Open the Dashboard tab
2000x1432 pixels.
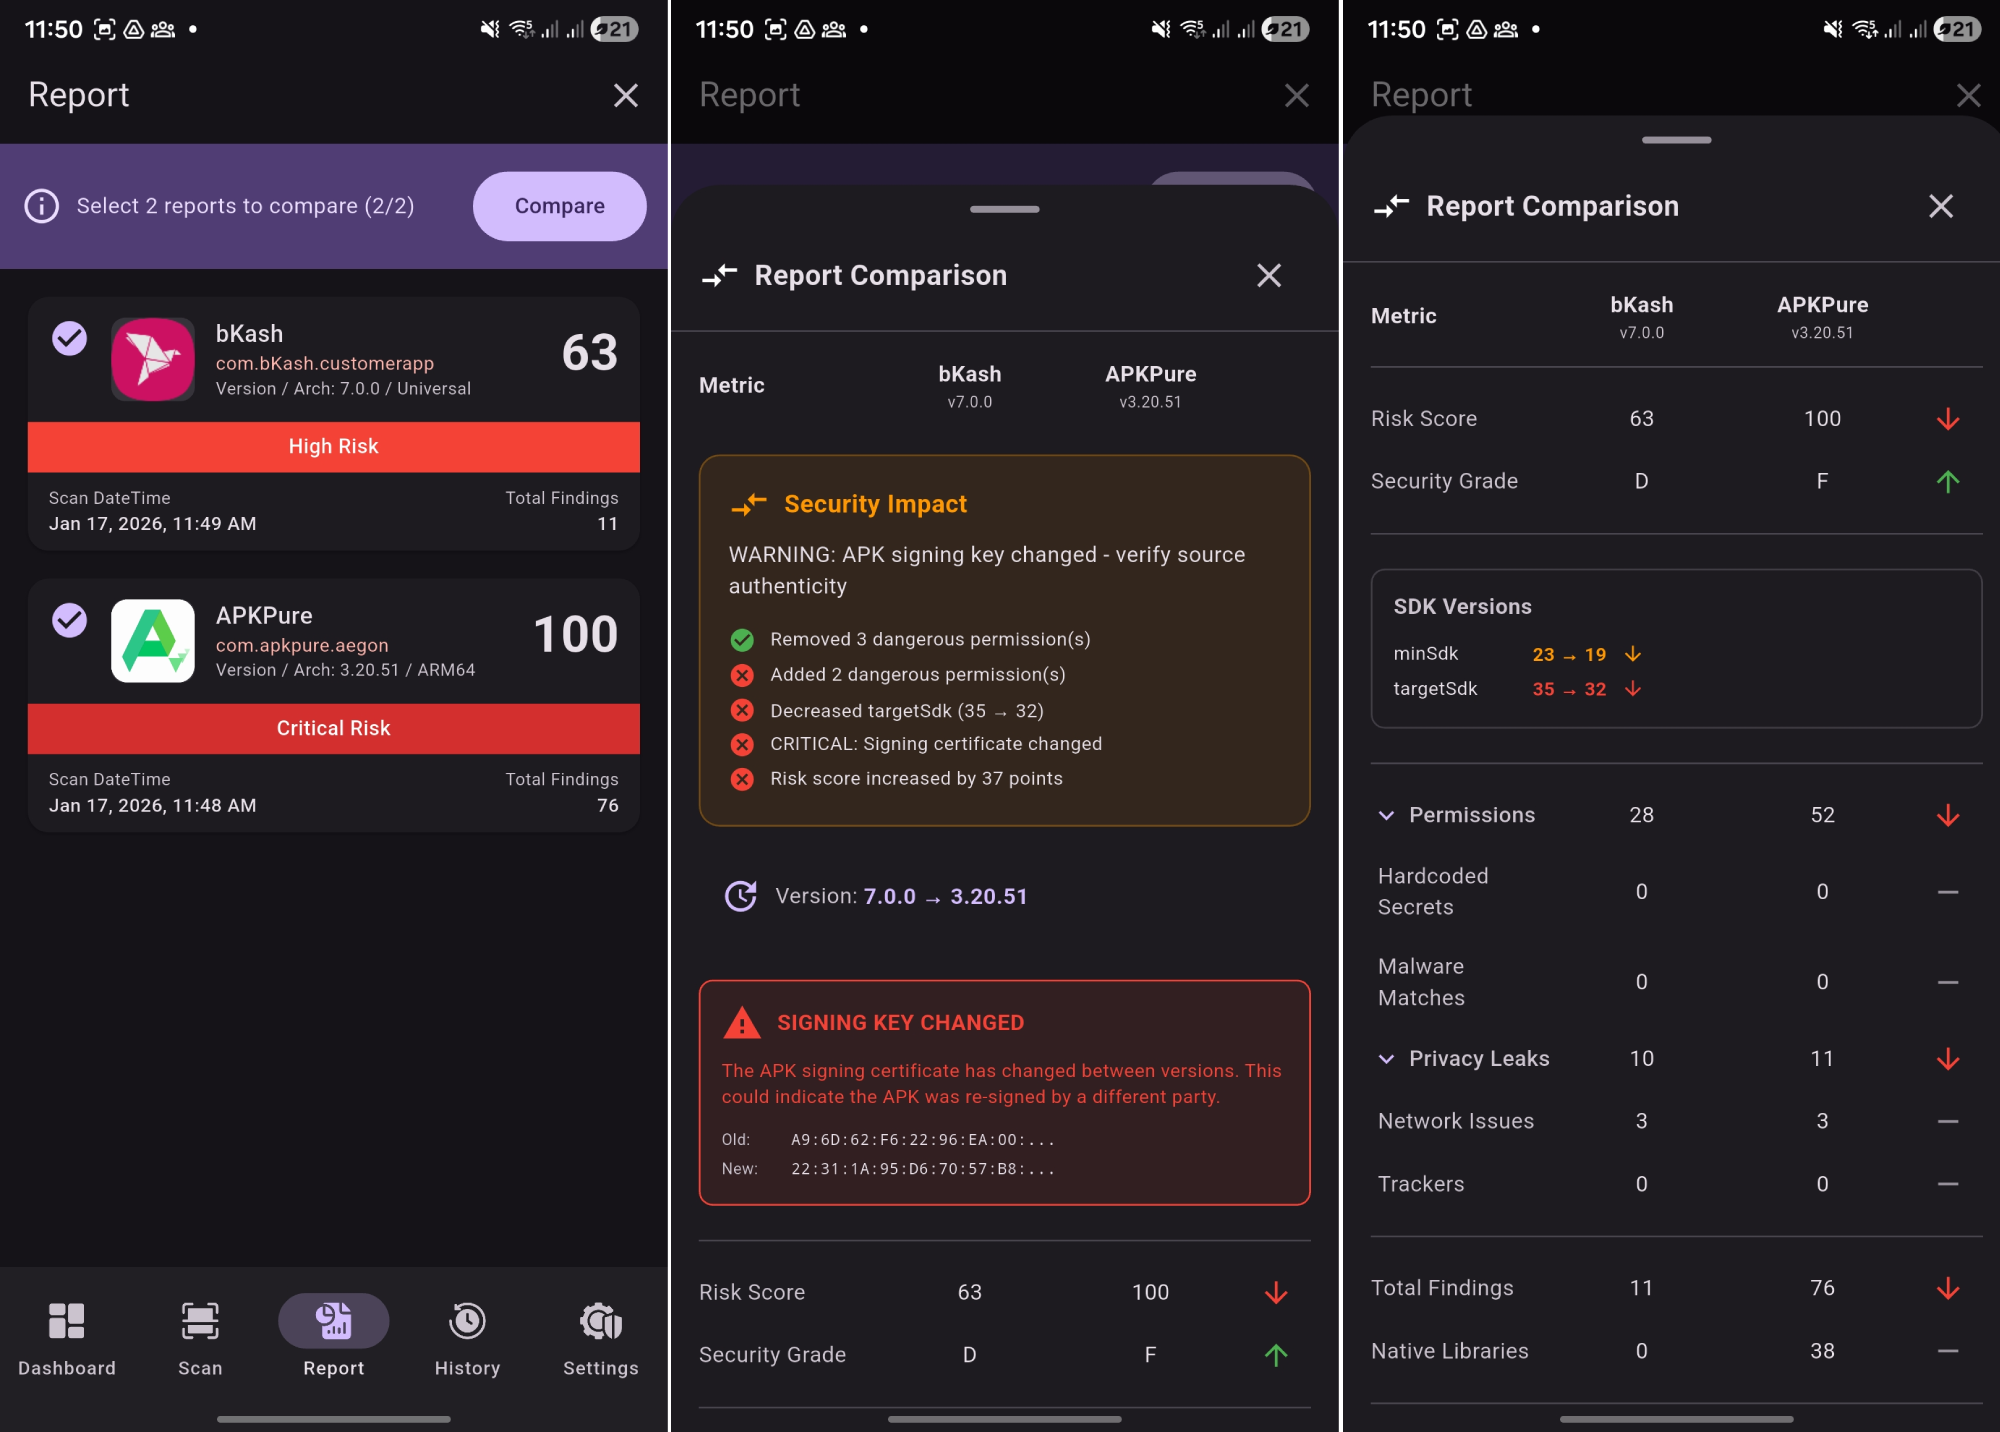click(x=67, y=1339)
